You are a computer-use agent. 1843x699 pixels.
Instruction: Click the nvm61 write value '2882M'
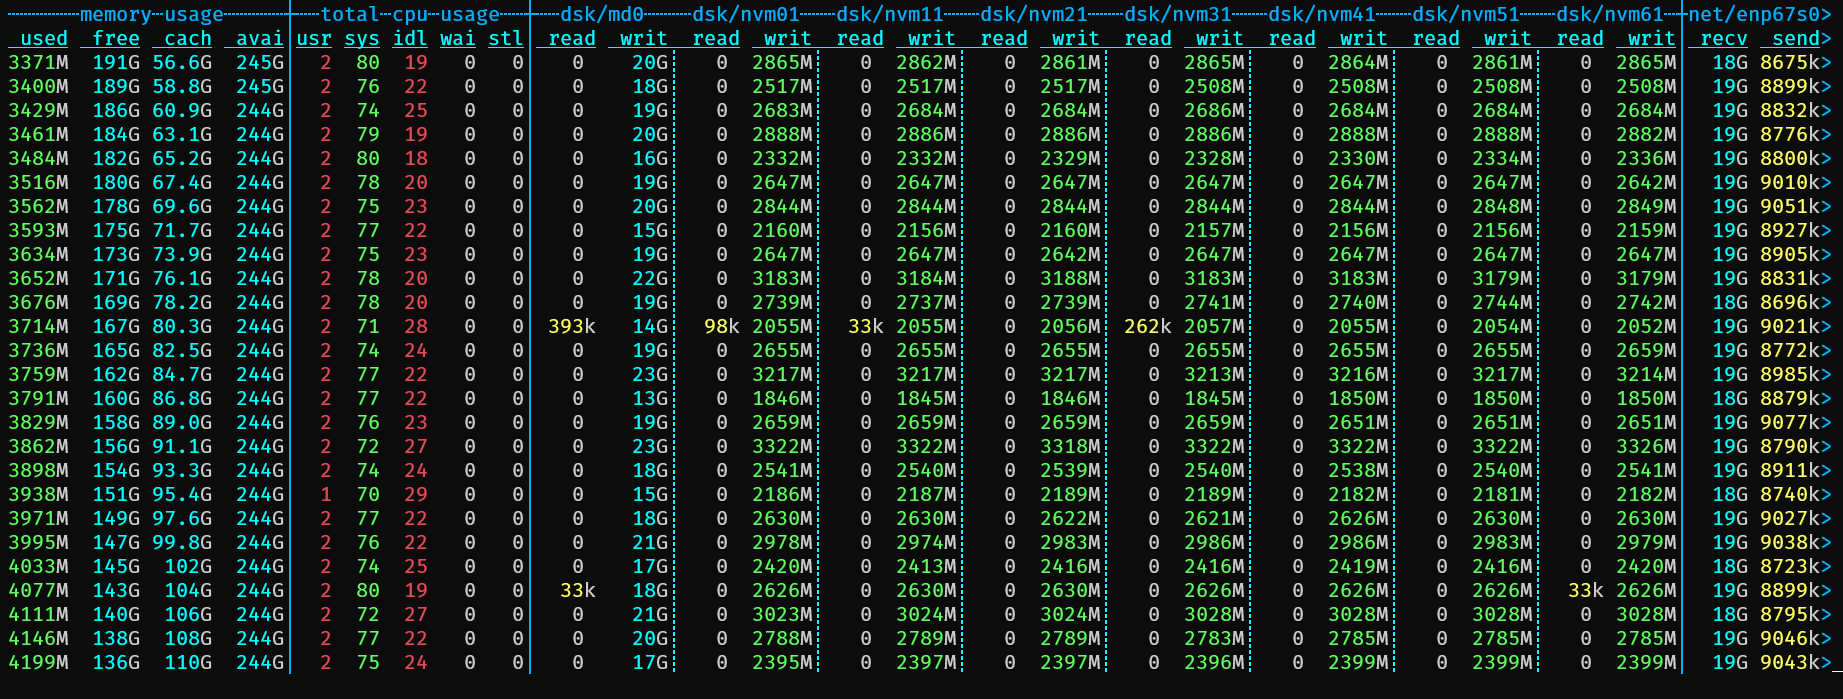tap(1646, 134)
